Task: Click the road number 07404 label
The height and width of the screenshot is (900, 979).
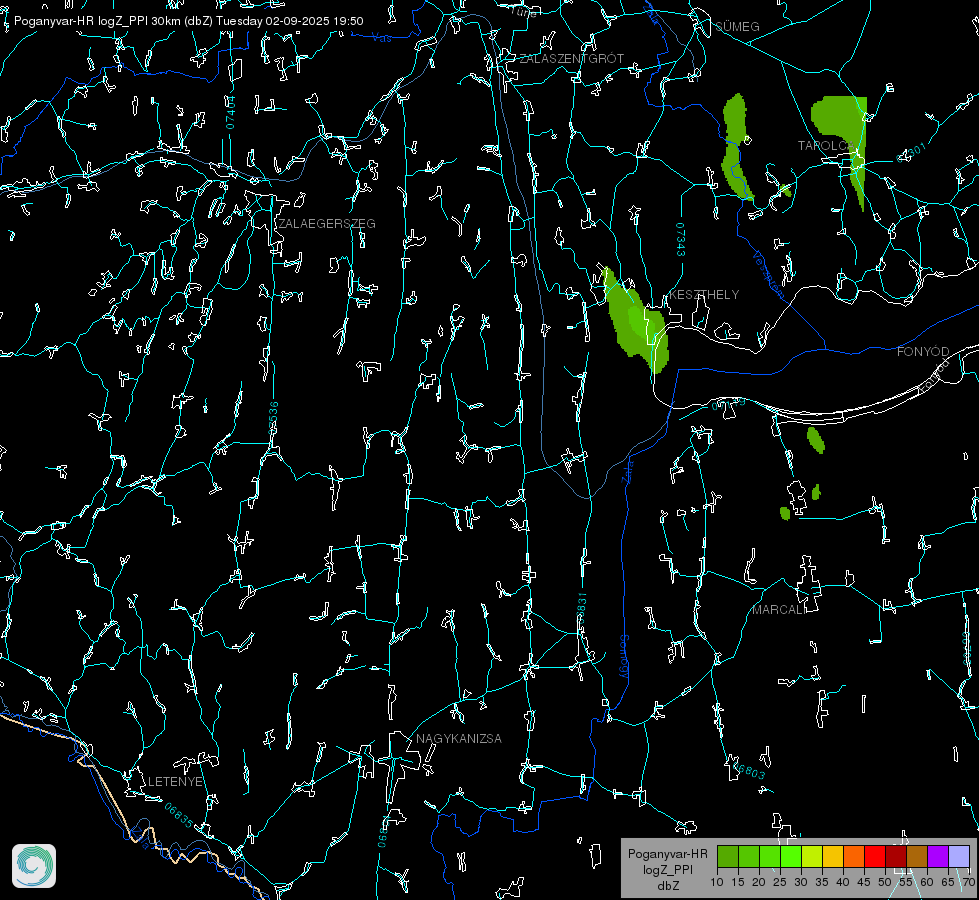Action: point(230,112)
